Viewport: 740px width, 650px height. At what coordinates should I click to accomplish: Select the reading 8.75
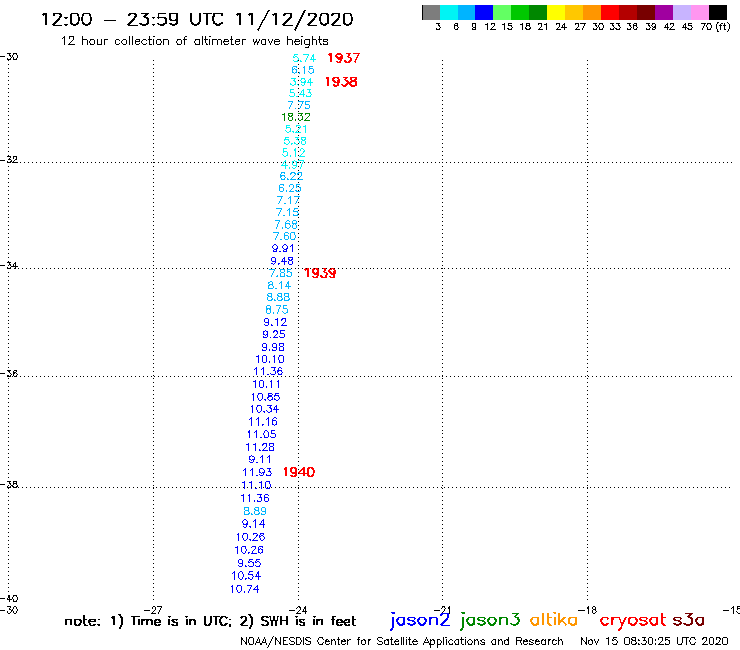(277, 310)
